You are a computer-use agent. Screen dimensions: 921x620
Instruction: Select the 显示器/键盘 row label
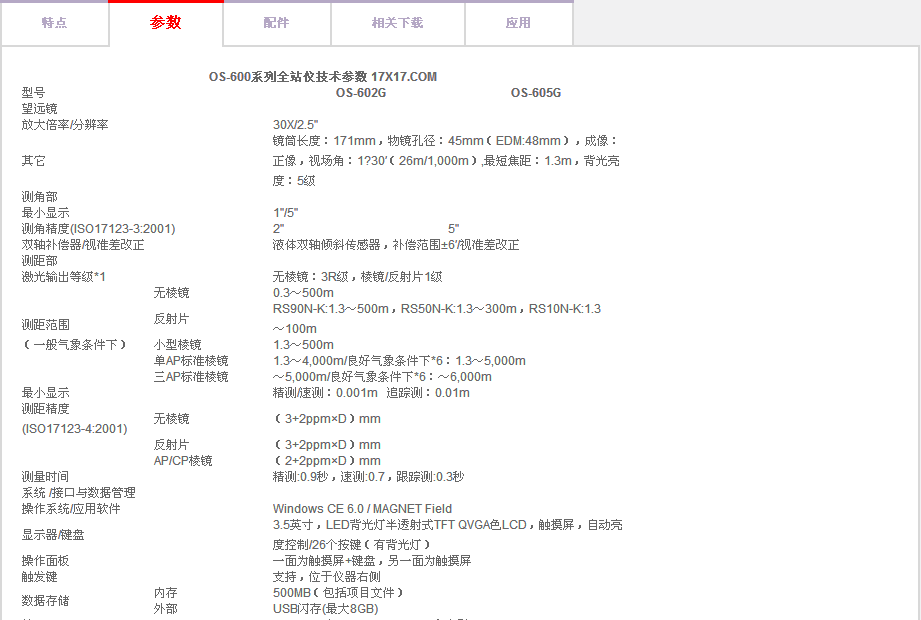[53, 535]
